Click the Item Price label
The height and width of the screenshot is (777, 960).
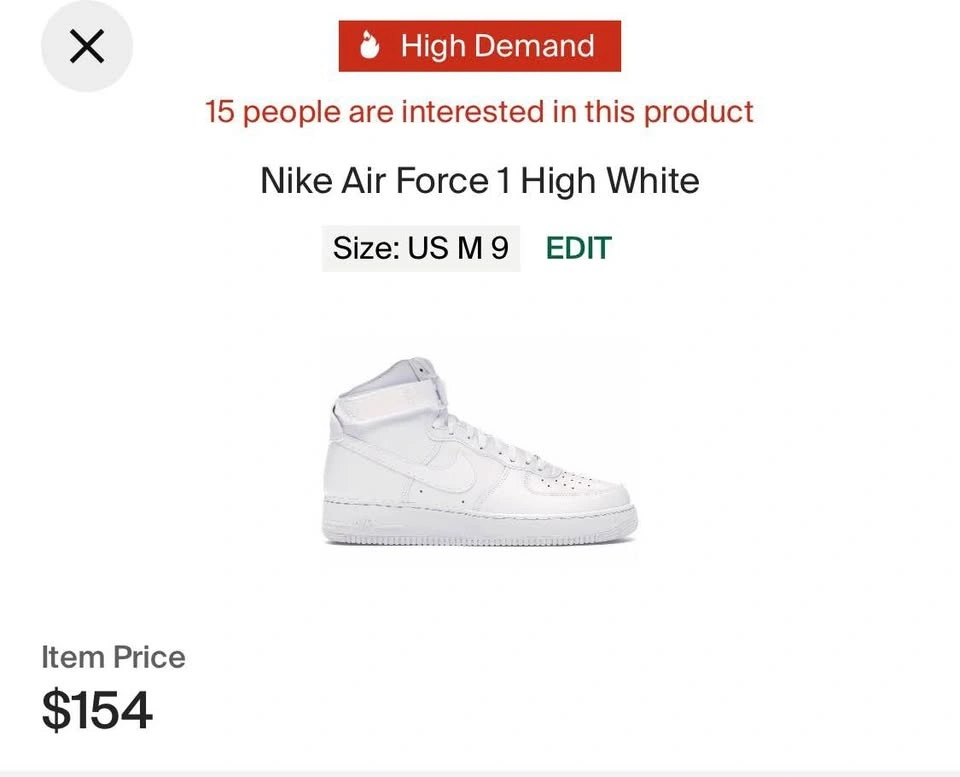point(113,657)
